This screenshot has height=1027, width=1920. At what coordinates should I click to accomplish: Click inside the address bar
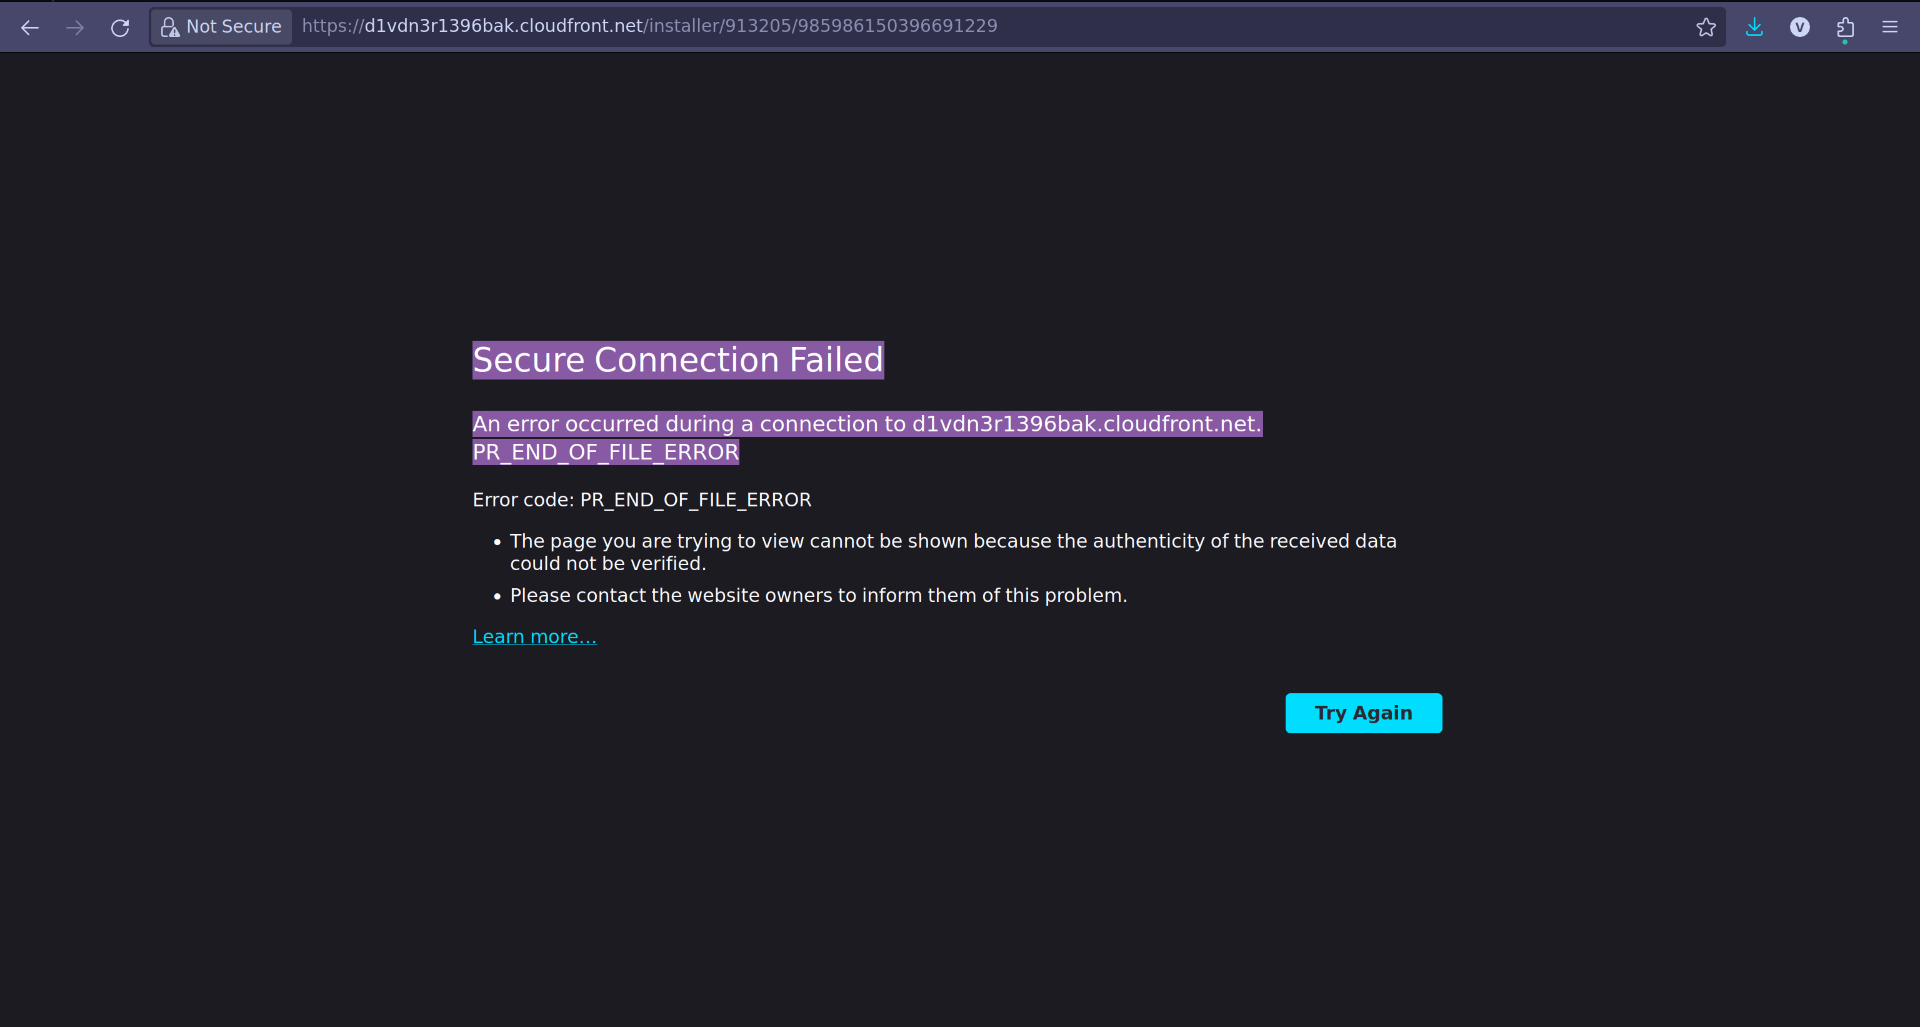[x=648, y=26]
